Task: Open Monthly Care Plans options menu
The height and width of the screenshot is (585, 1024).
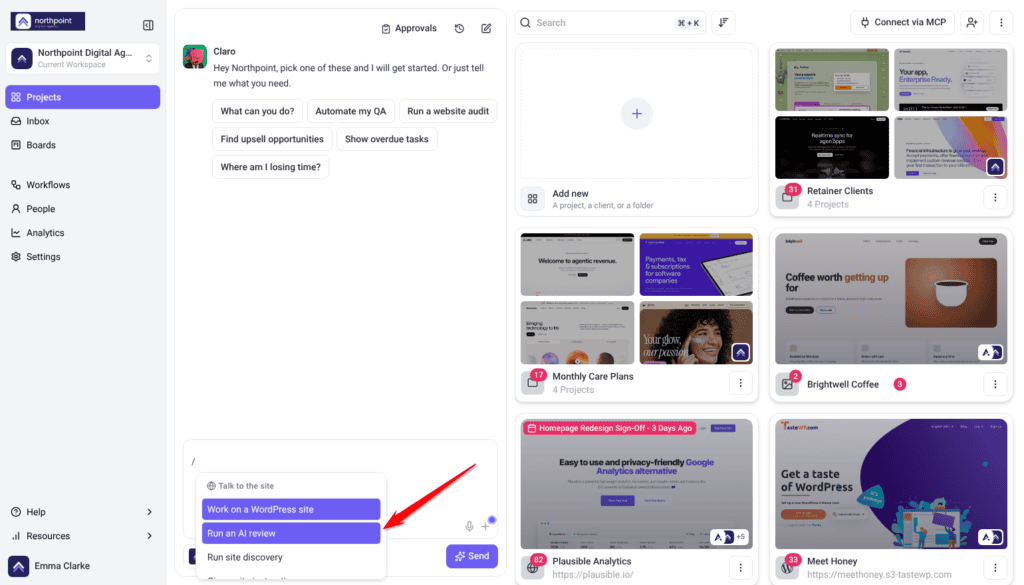Action: tap(741, 383)
